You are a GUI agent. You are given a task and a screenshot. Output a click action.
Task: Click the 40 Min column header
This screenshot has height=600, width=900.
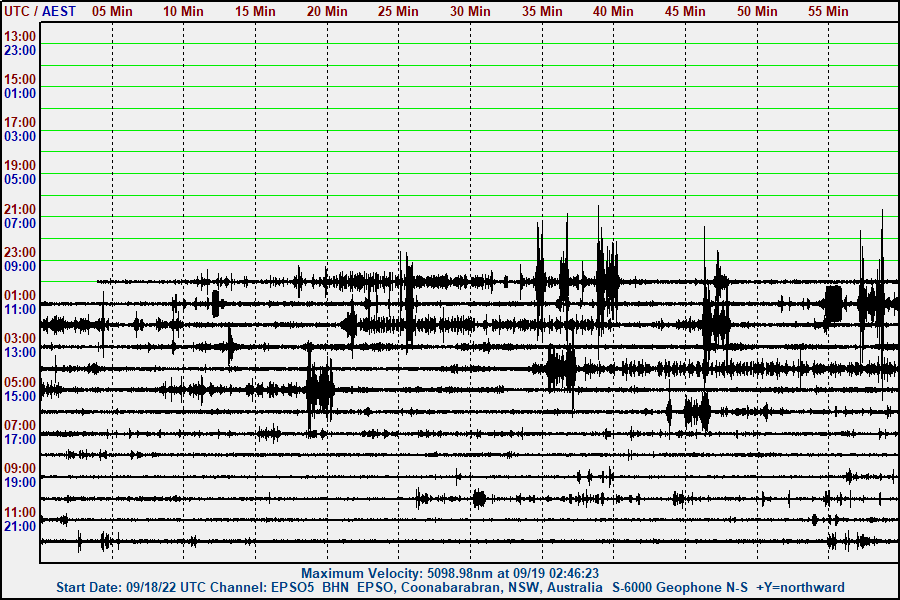click(x=613, y=11)
